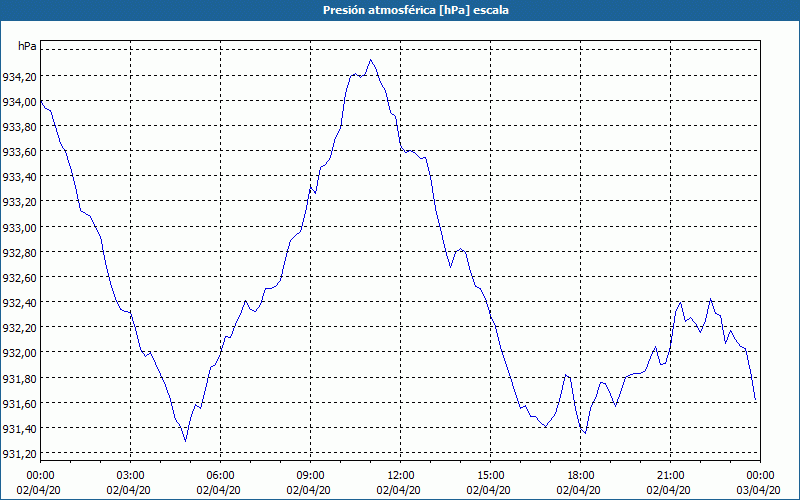Click the 18:00 time axis label
The image size is (800, 500).
(581, 476)
